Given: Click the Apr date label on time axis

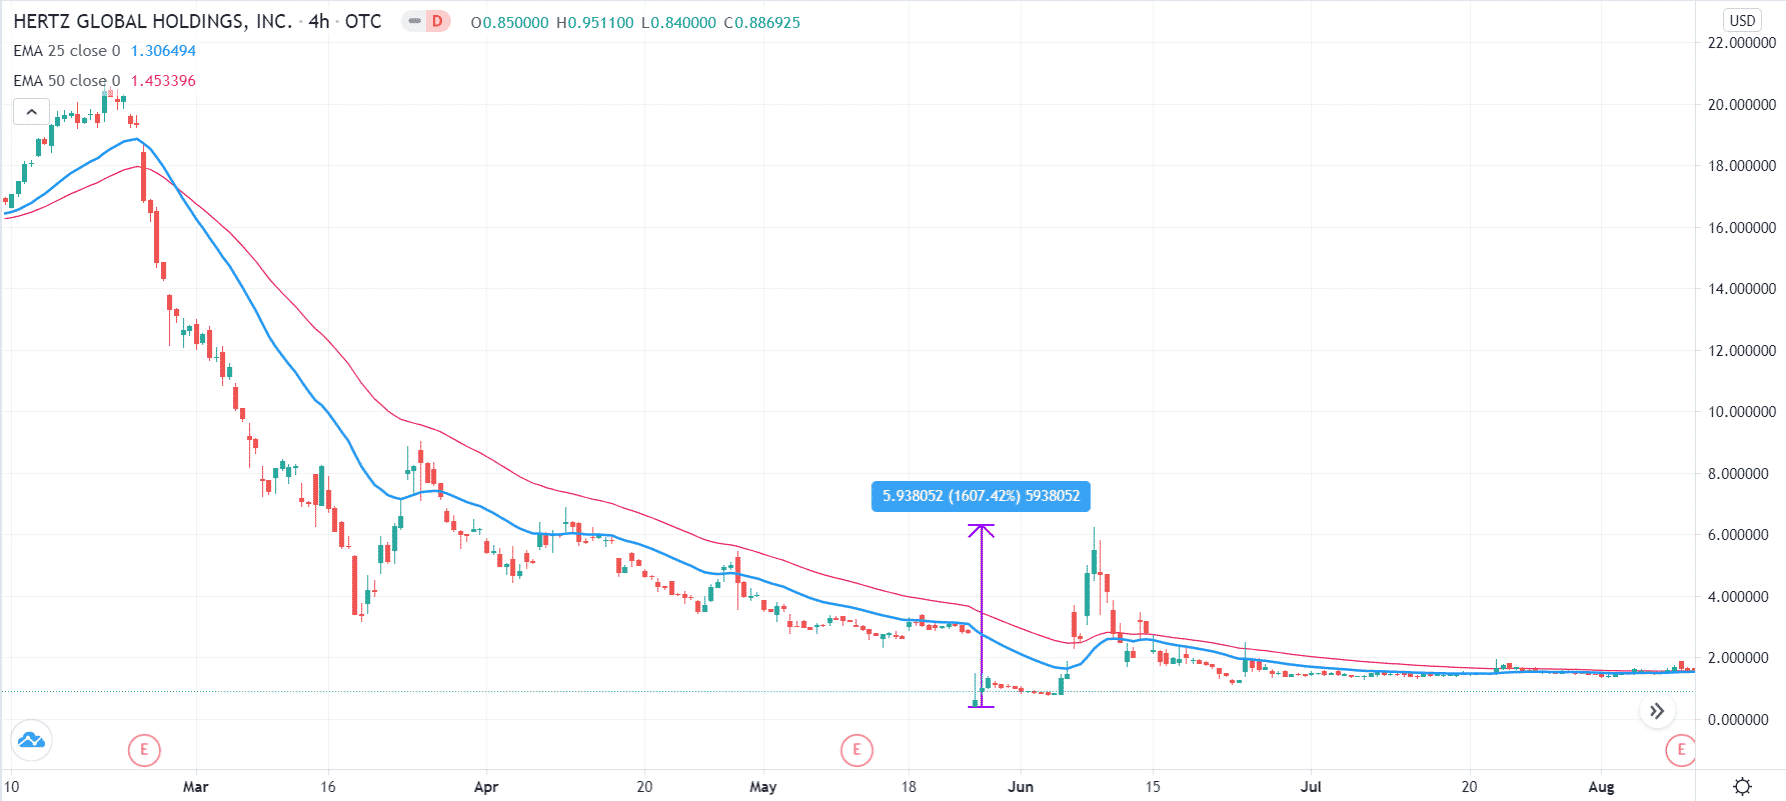Looking at the screenshot, I should tap(486, 787).
